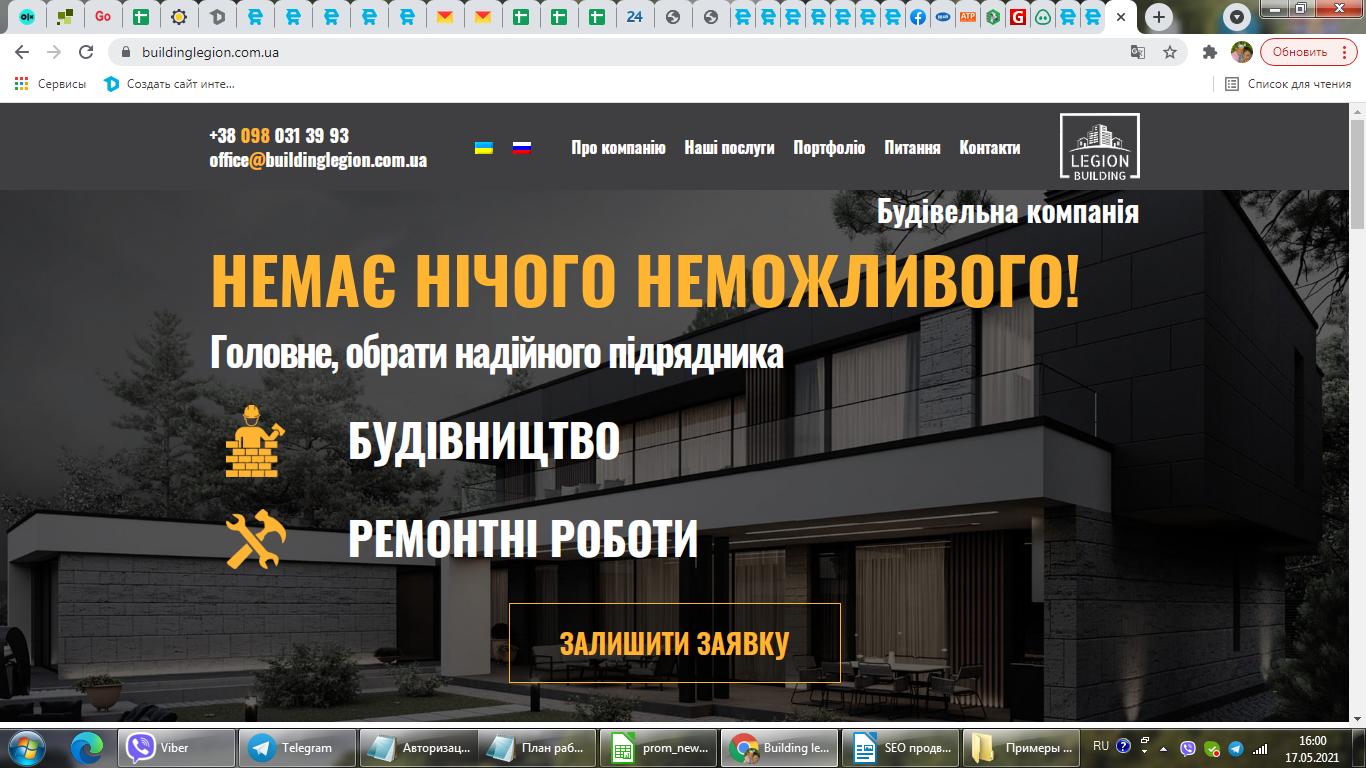Open the Наші послуги menu item

click(x=729, y=148)
